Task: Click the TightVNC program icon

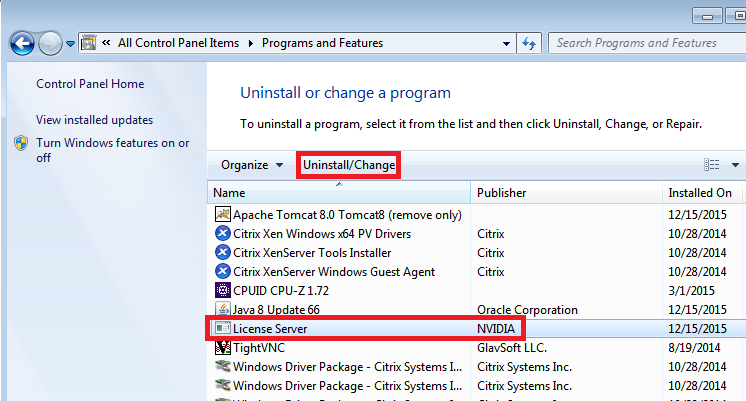Action: pyautogui.click(x=222, y=347)
